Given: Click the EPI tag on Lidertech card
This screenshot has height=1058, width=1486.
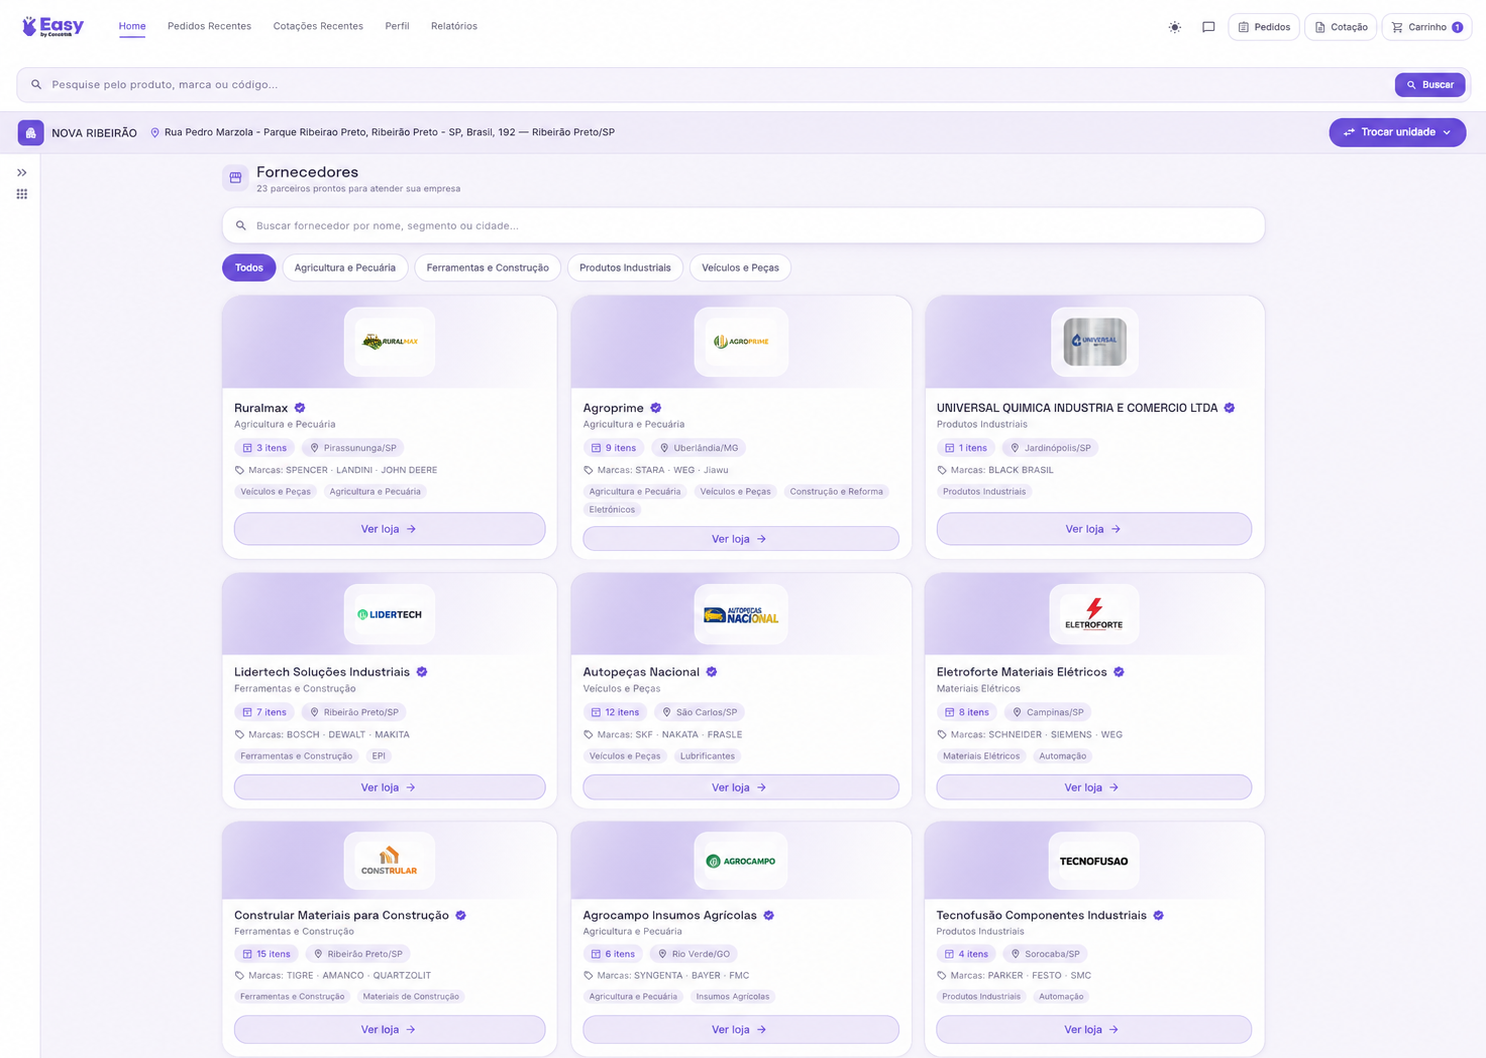Looking at the screenshot, I should [x=379, y=756].
